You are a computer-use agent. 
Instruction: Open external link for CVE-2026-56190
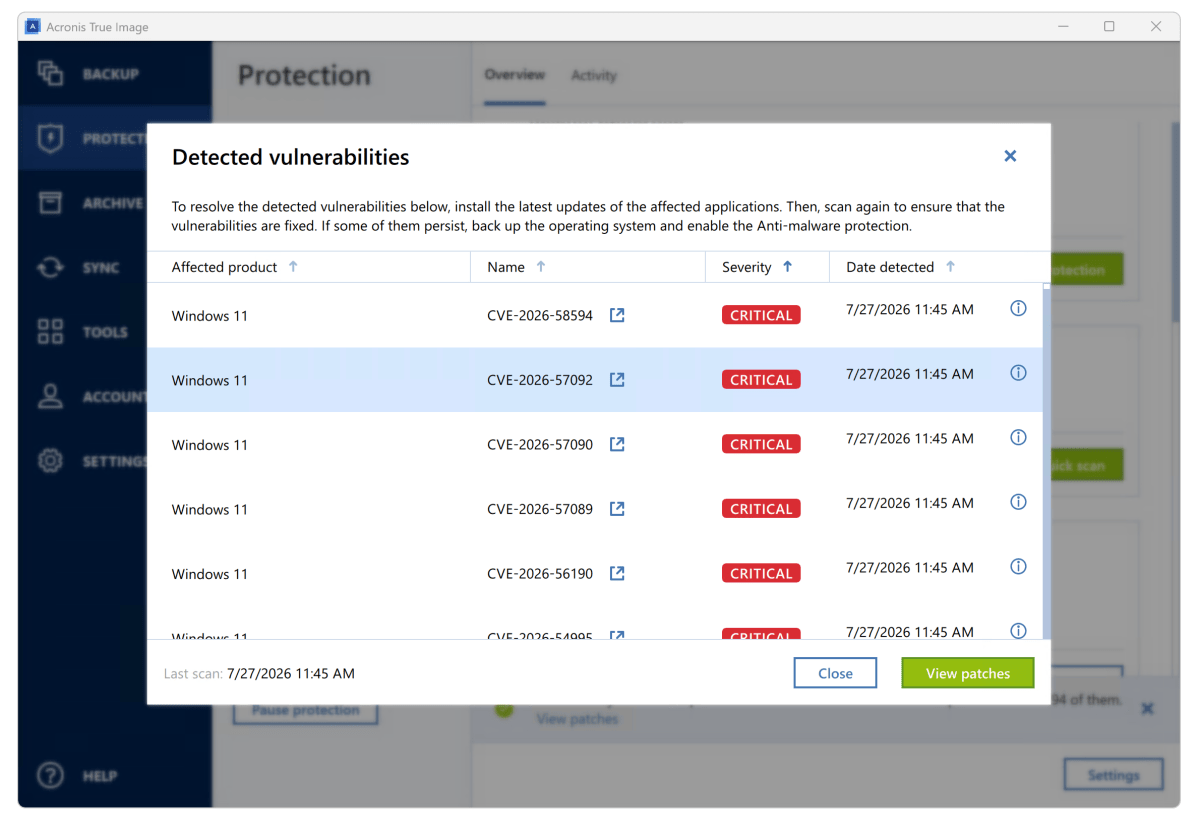click(x=617, y=573)
